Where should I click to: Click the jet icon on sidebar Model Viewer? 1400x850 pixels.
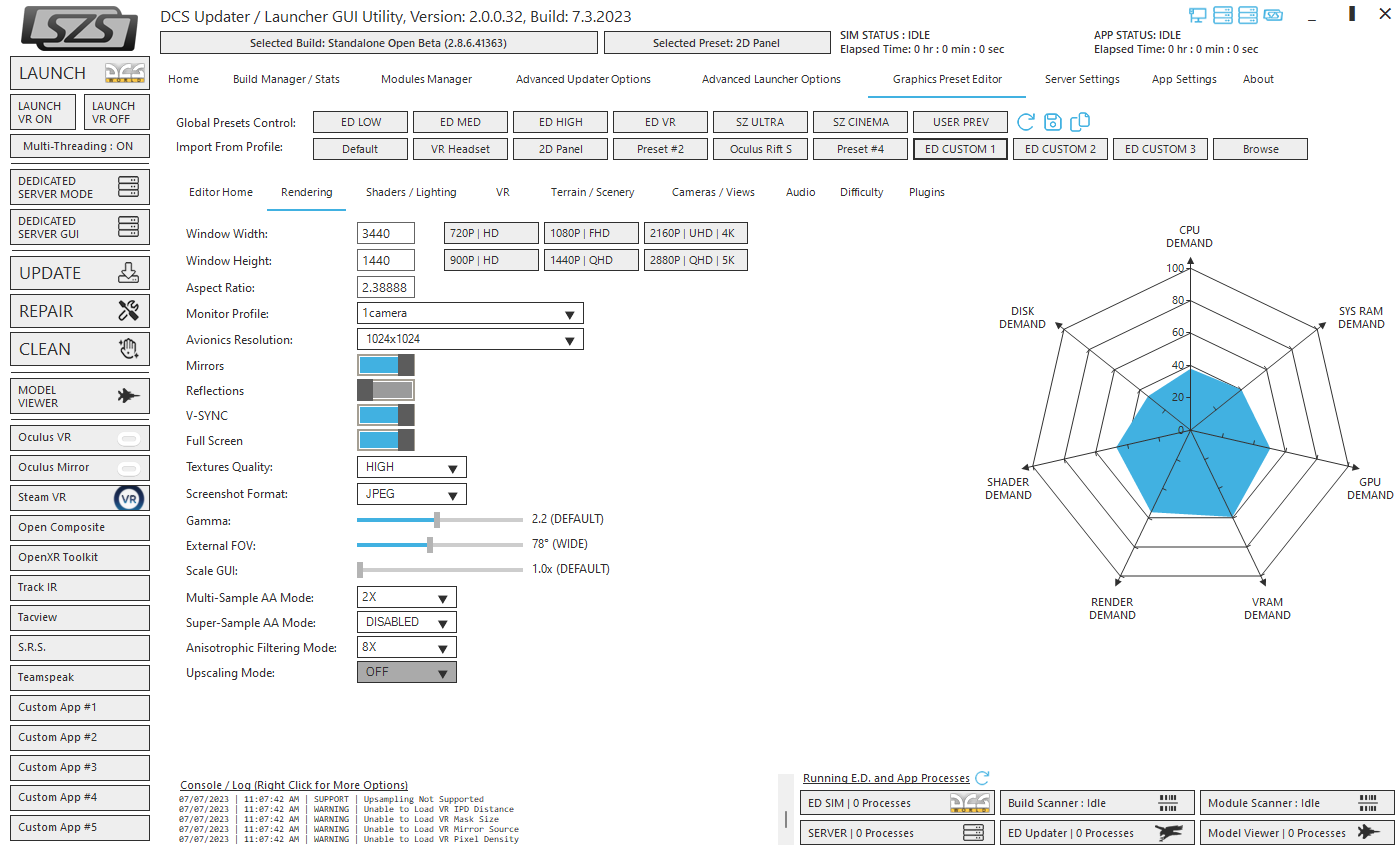tap(128, 396)
